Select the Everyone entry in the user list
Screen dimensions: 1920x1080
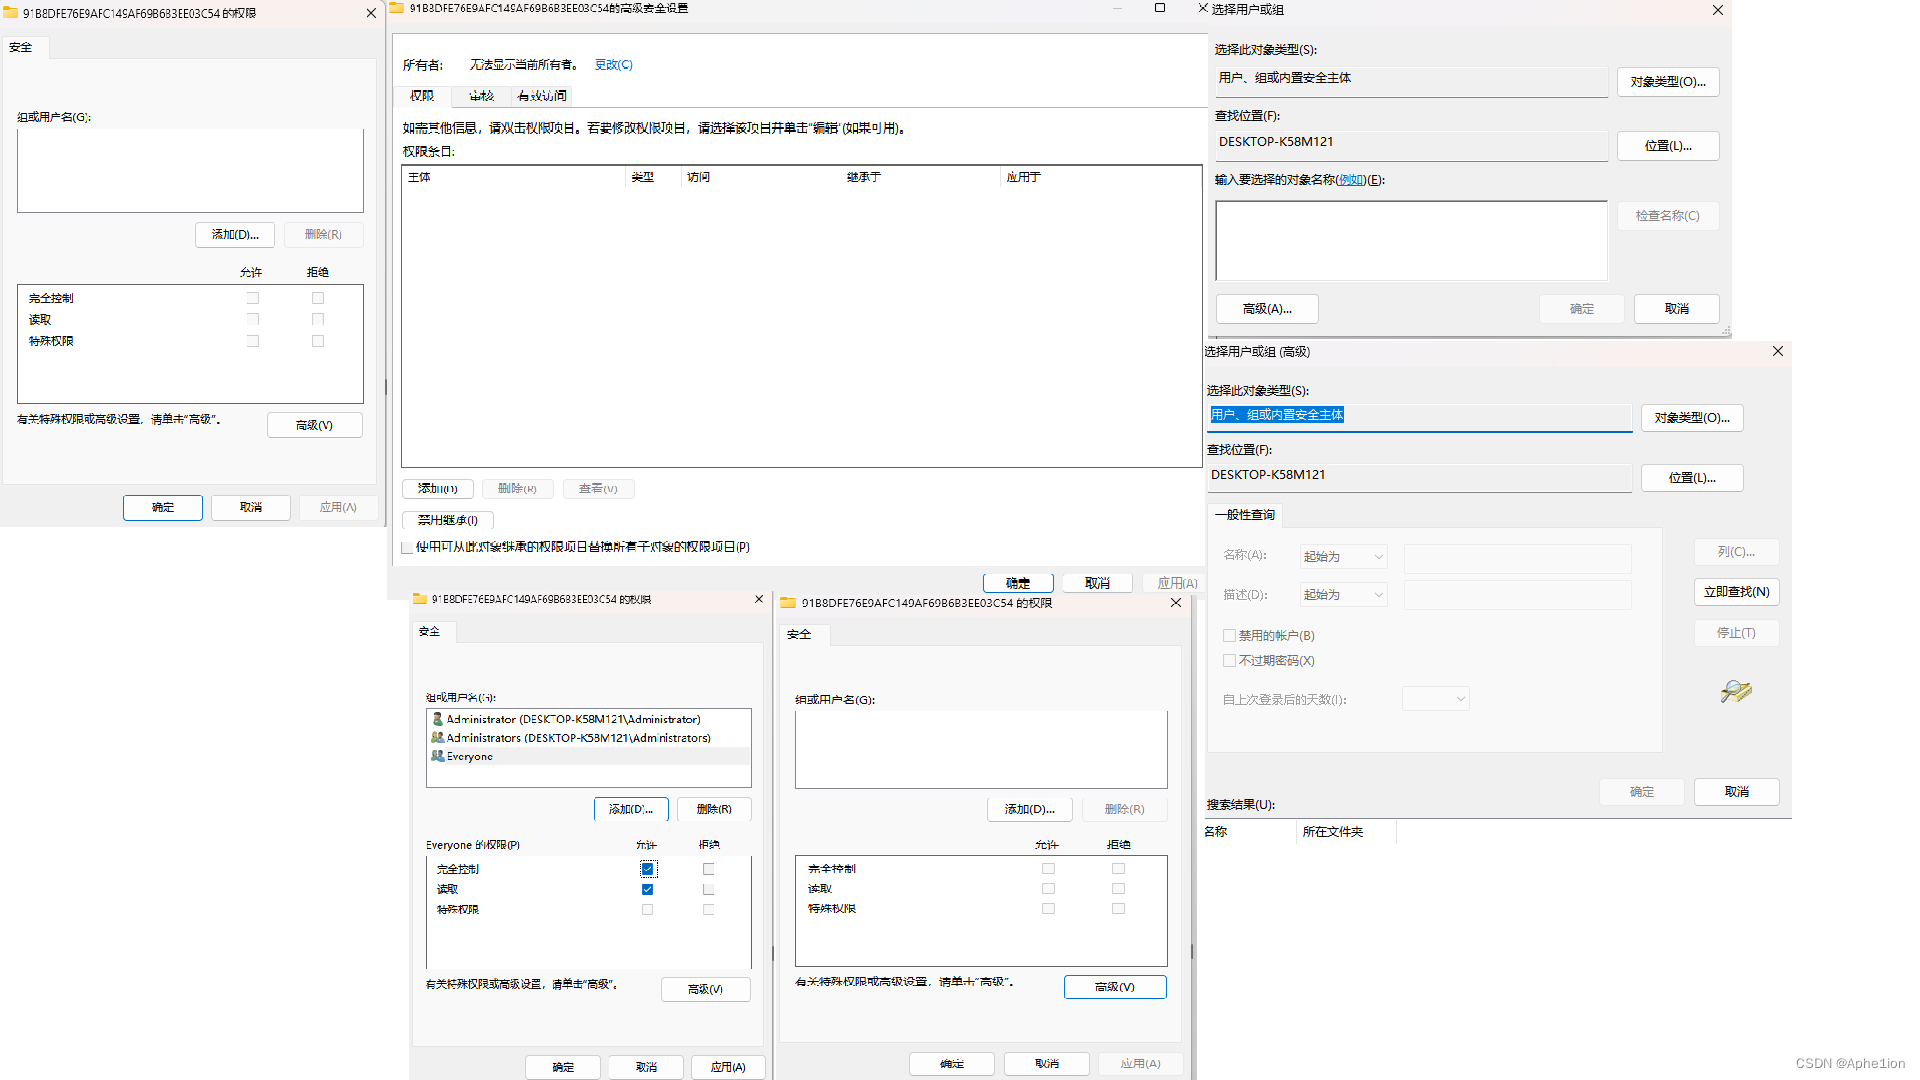click(x=588, y=757)
